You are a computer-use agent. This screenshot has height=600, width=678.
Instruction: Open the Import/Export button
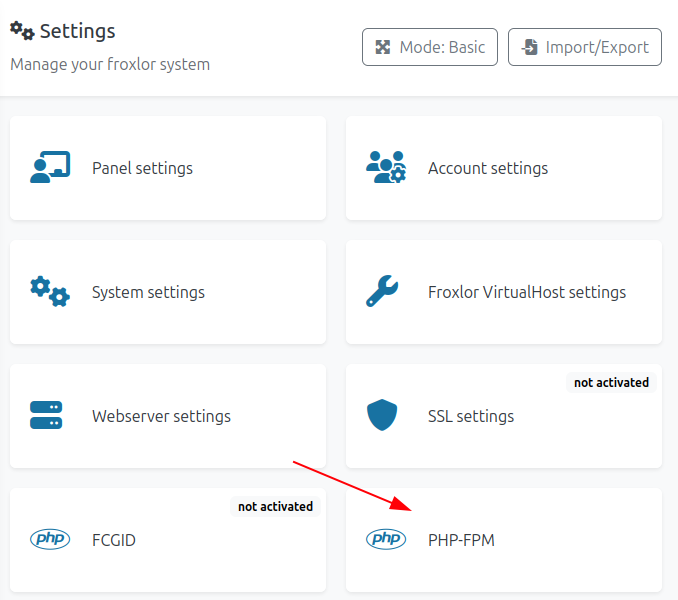tap(585, 47)
